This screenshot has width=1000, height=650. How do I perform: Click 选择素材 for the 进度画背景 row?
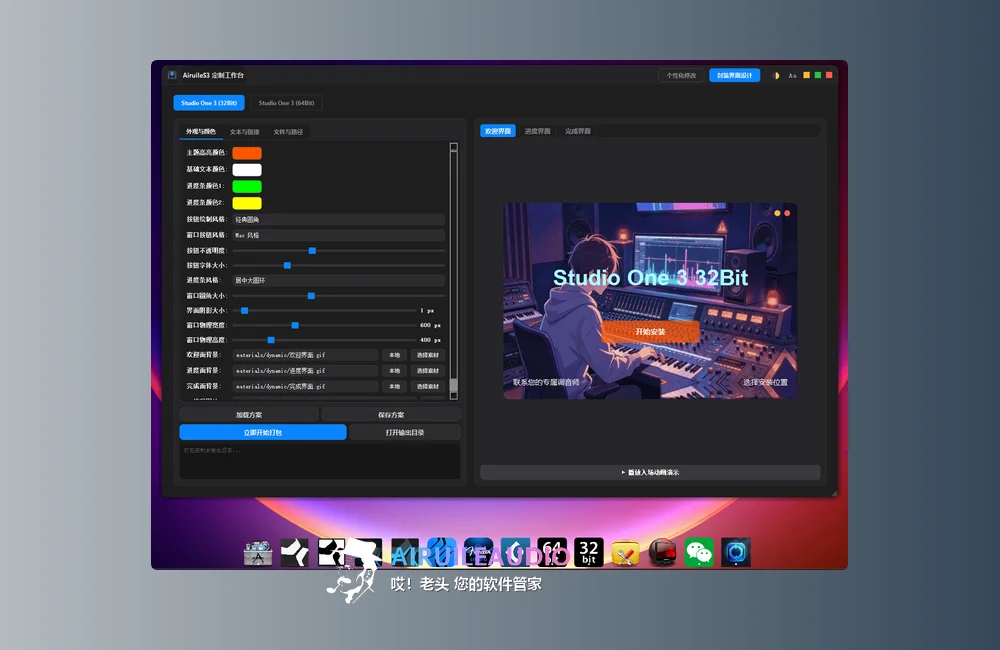point(428,371)
